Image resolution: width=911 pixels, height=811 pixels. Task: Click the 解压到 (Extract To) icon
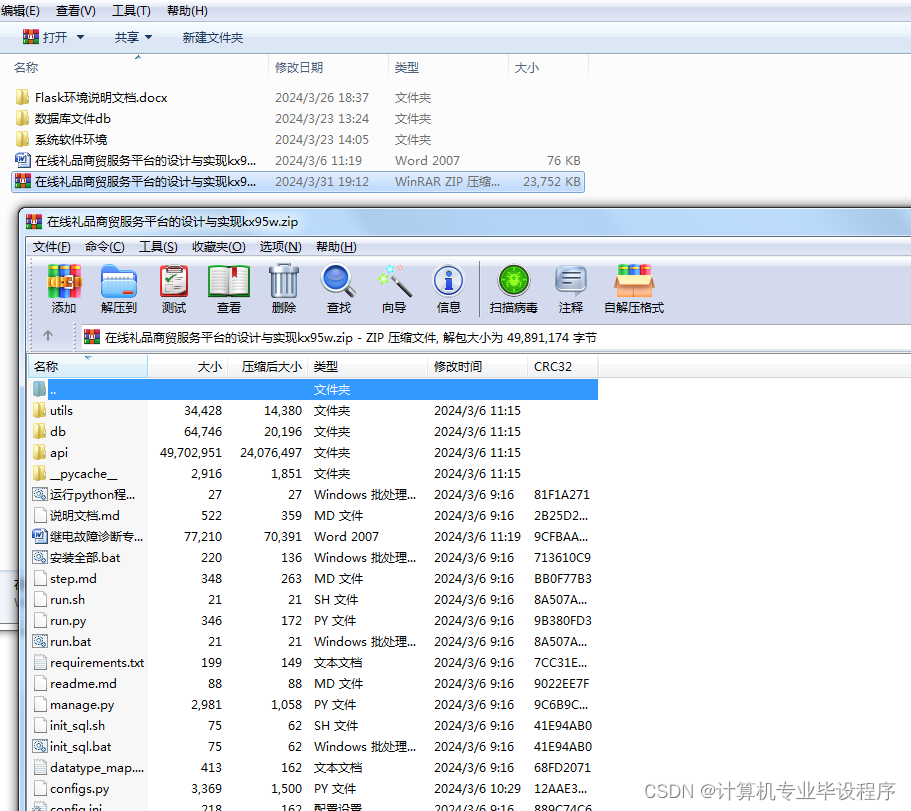coord(120,285)
